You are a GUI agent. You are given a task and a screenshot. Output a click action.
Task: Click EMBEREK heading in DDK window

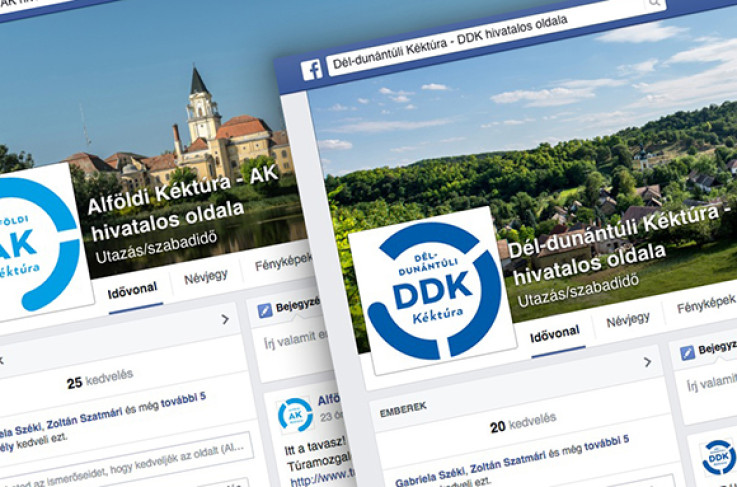coord(403,407)
